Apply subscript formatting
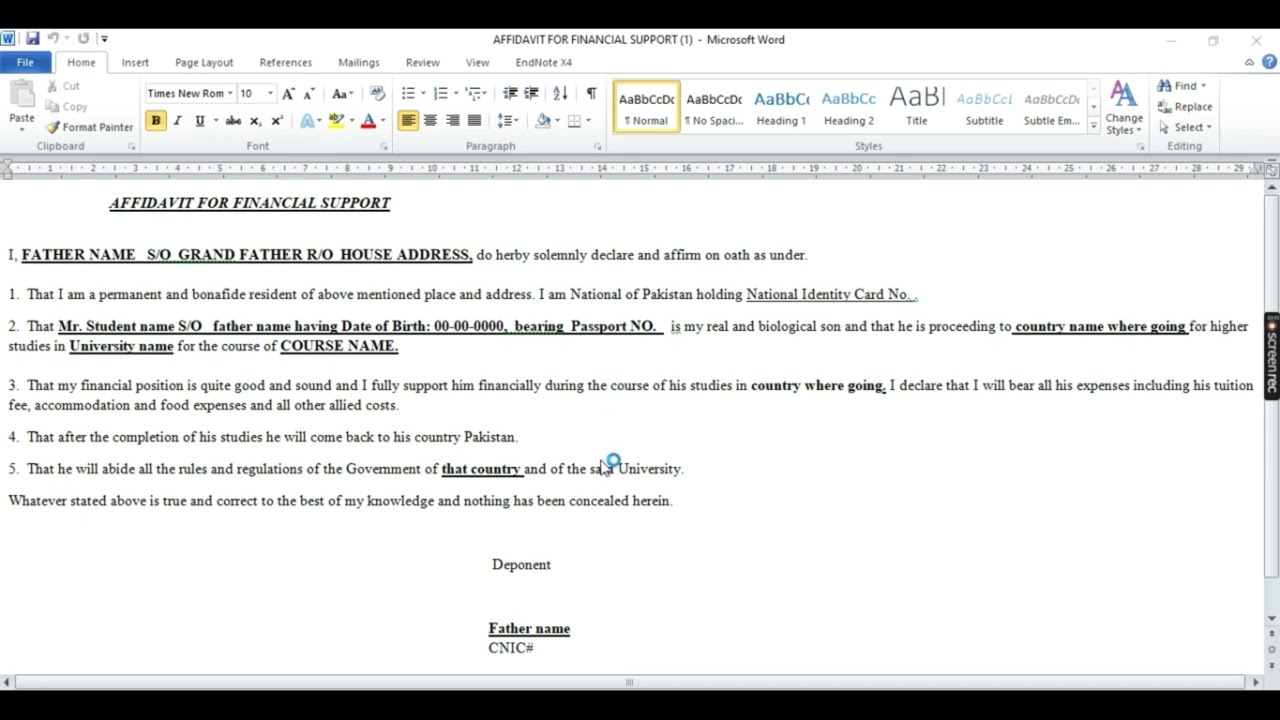 [x=255, y=121]
